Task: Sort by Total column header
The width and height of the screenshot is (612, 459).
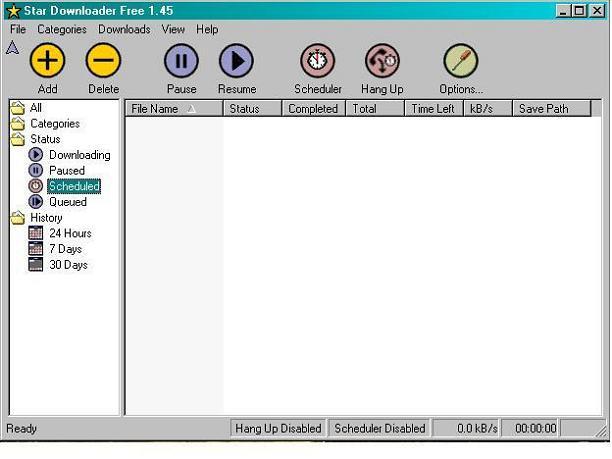Action: coord(375,109)
